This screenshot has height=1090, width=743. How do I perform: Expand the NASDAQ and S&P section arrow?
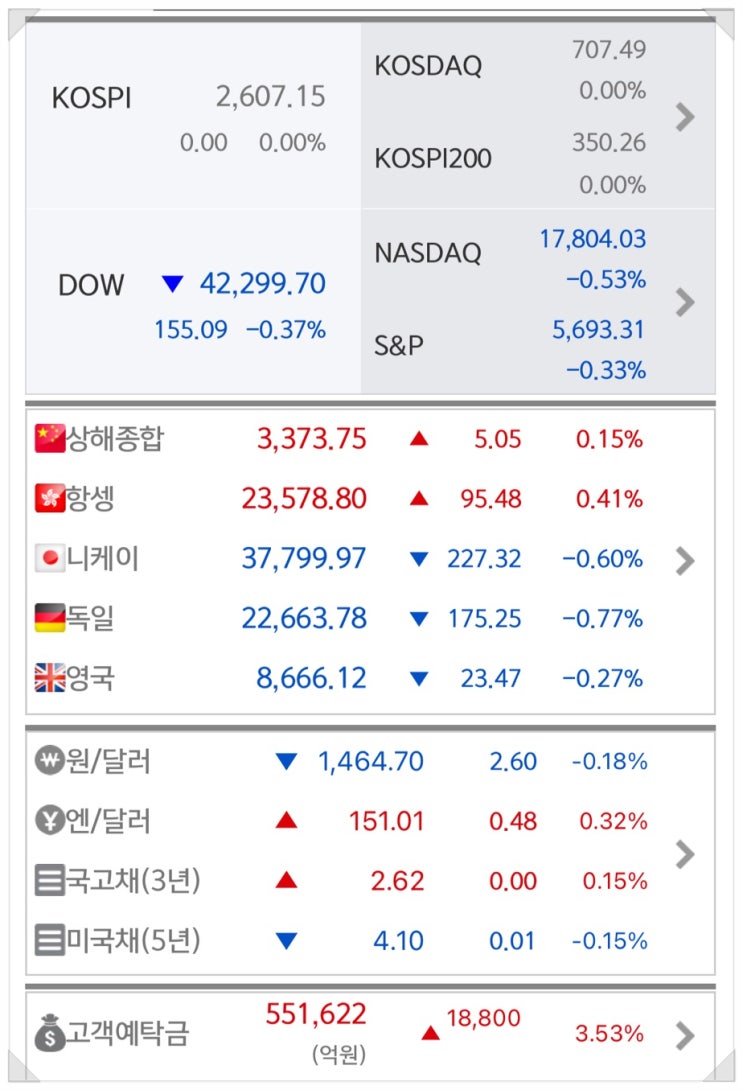tap(685, 301)
